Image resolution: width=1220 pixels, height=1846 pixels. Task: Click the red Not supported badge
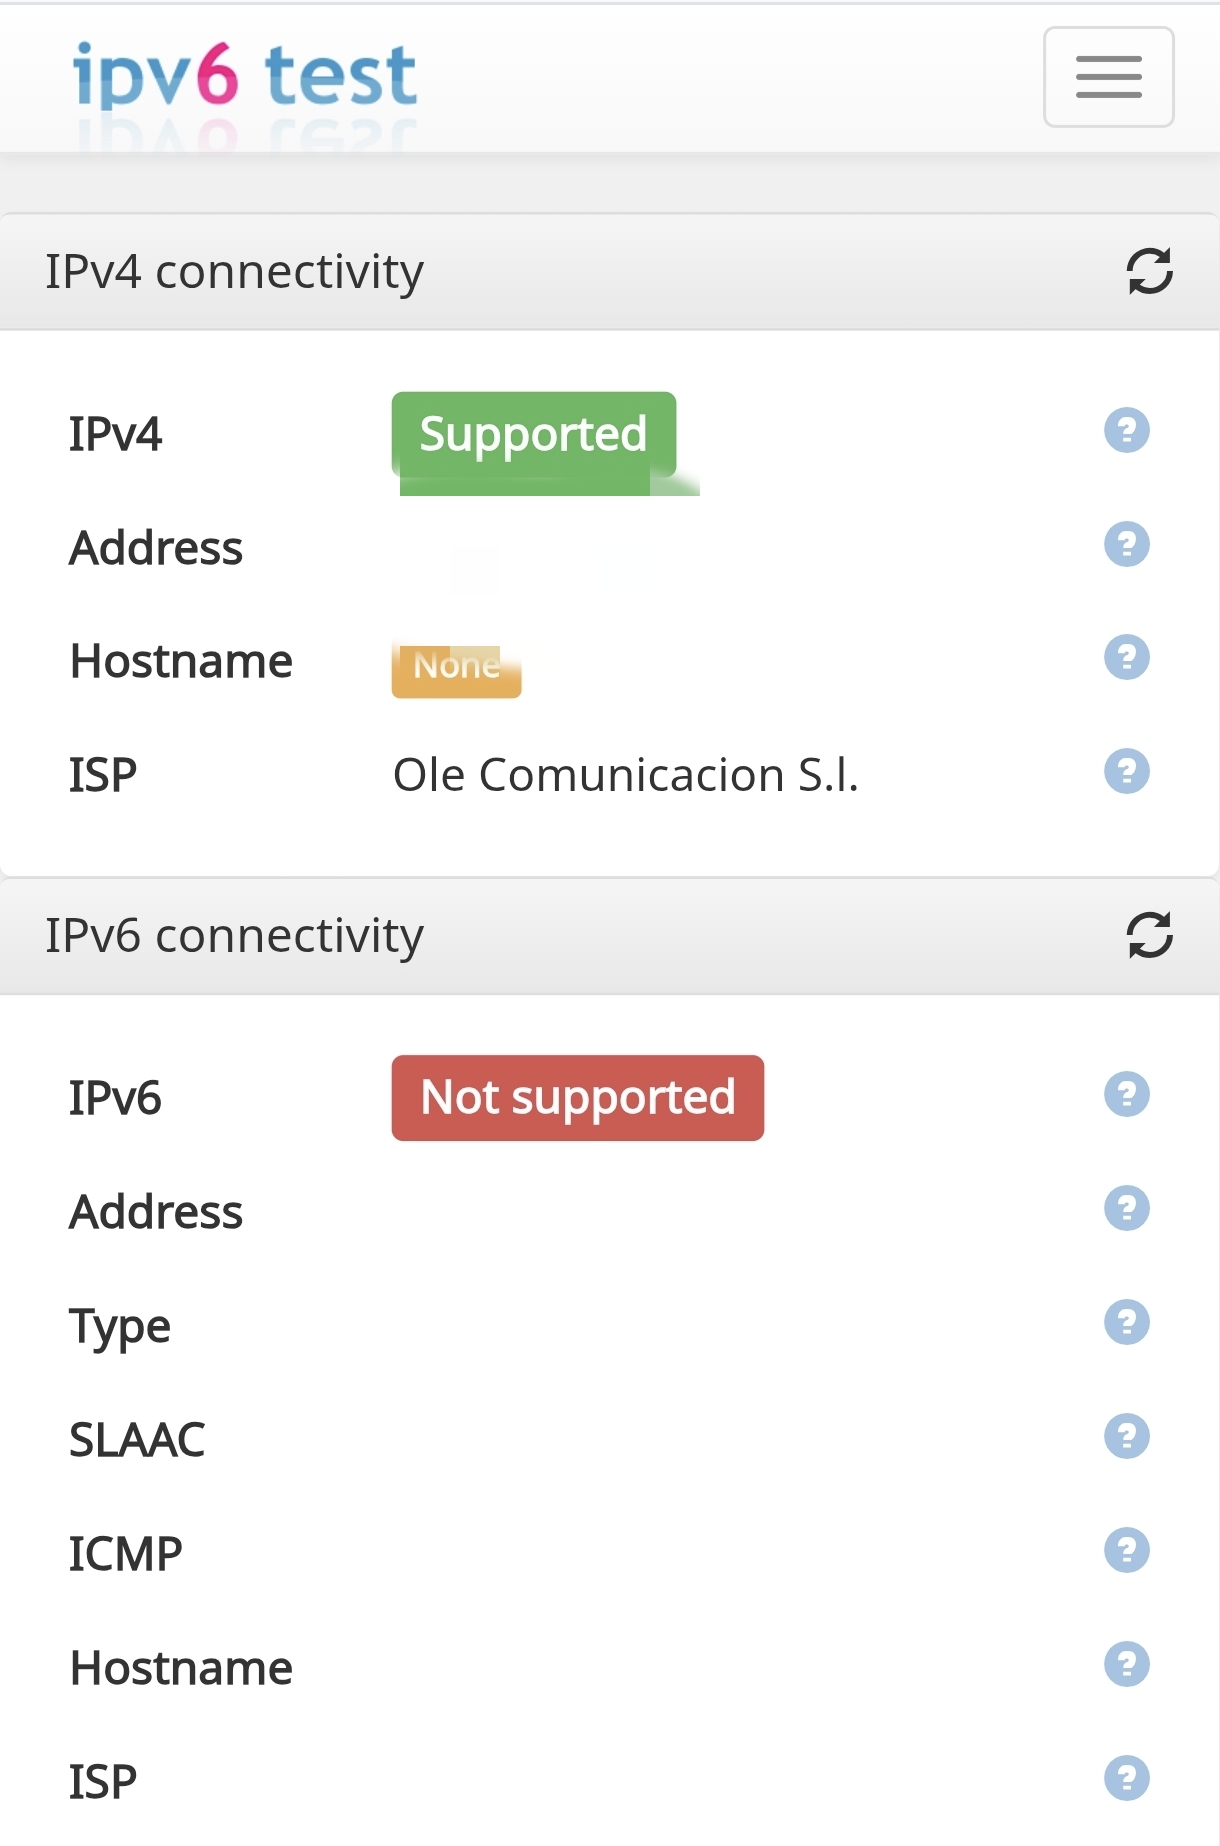coord(577,1098)
